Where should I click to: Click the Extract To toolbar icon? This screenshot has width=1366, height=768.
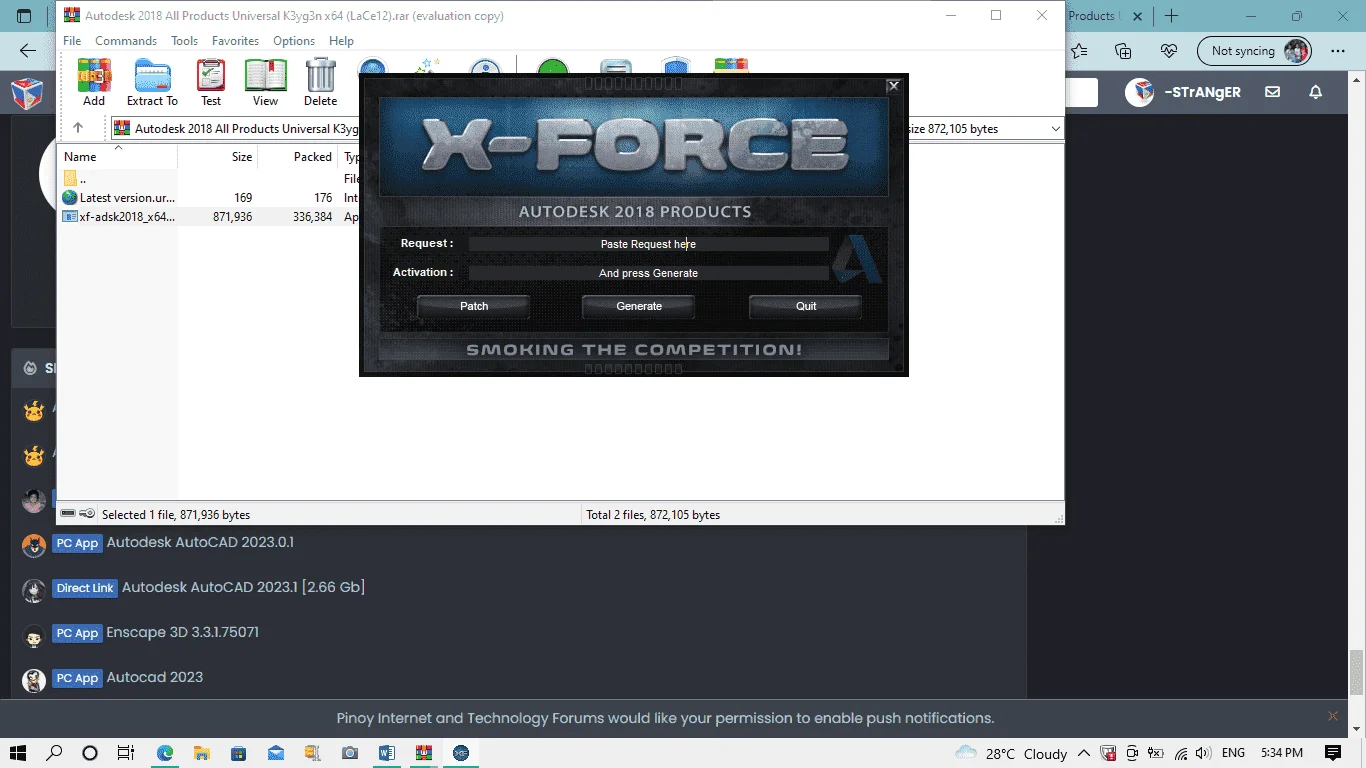(152, 82)
